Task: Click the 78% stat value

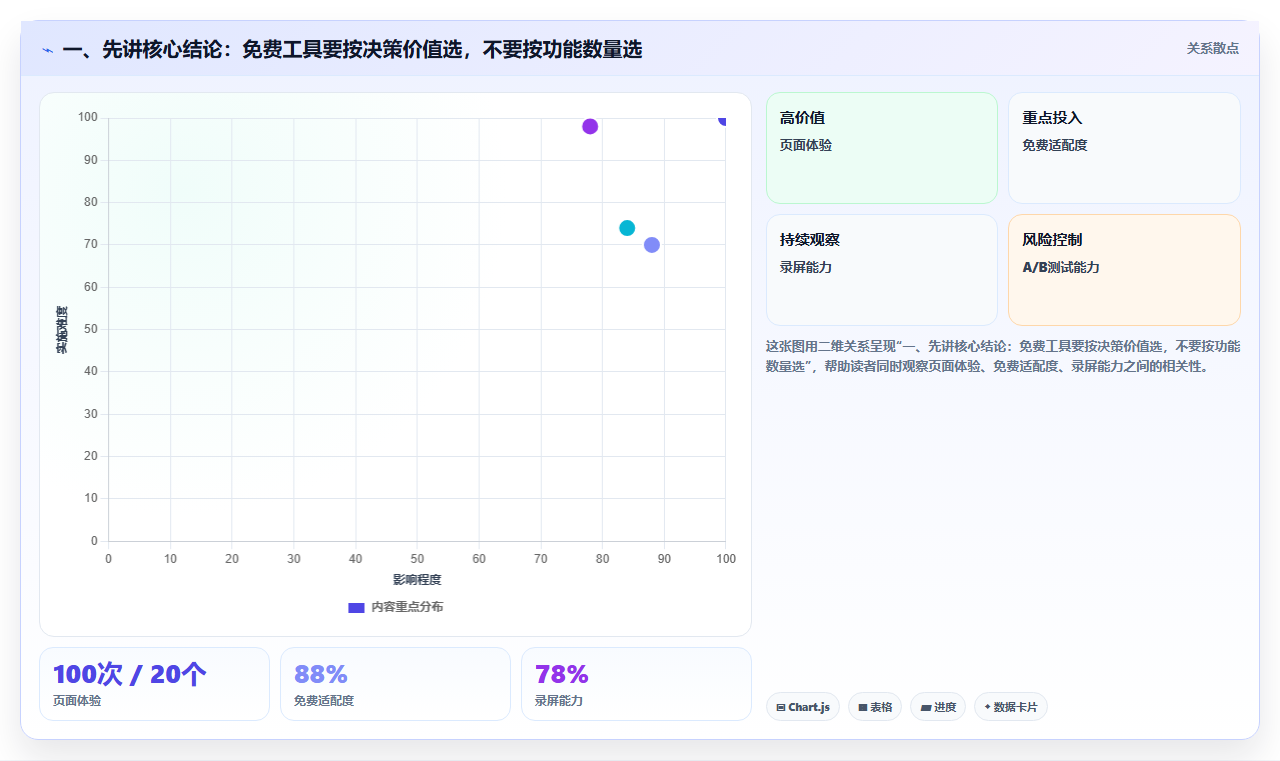Action: [x=562, y=675]
